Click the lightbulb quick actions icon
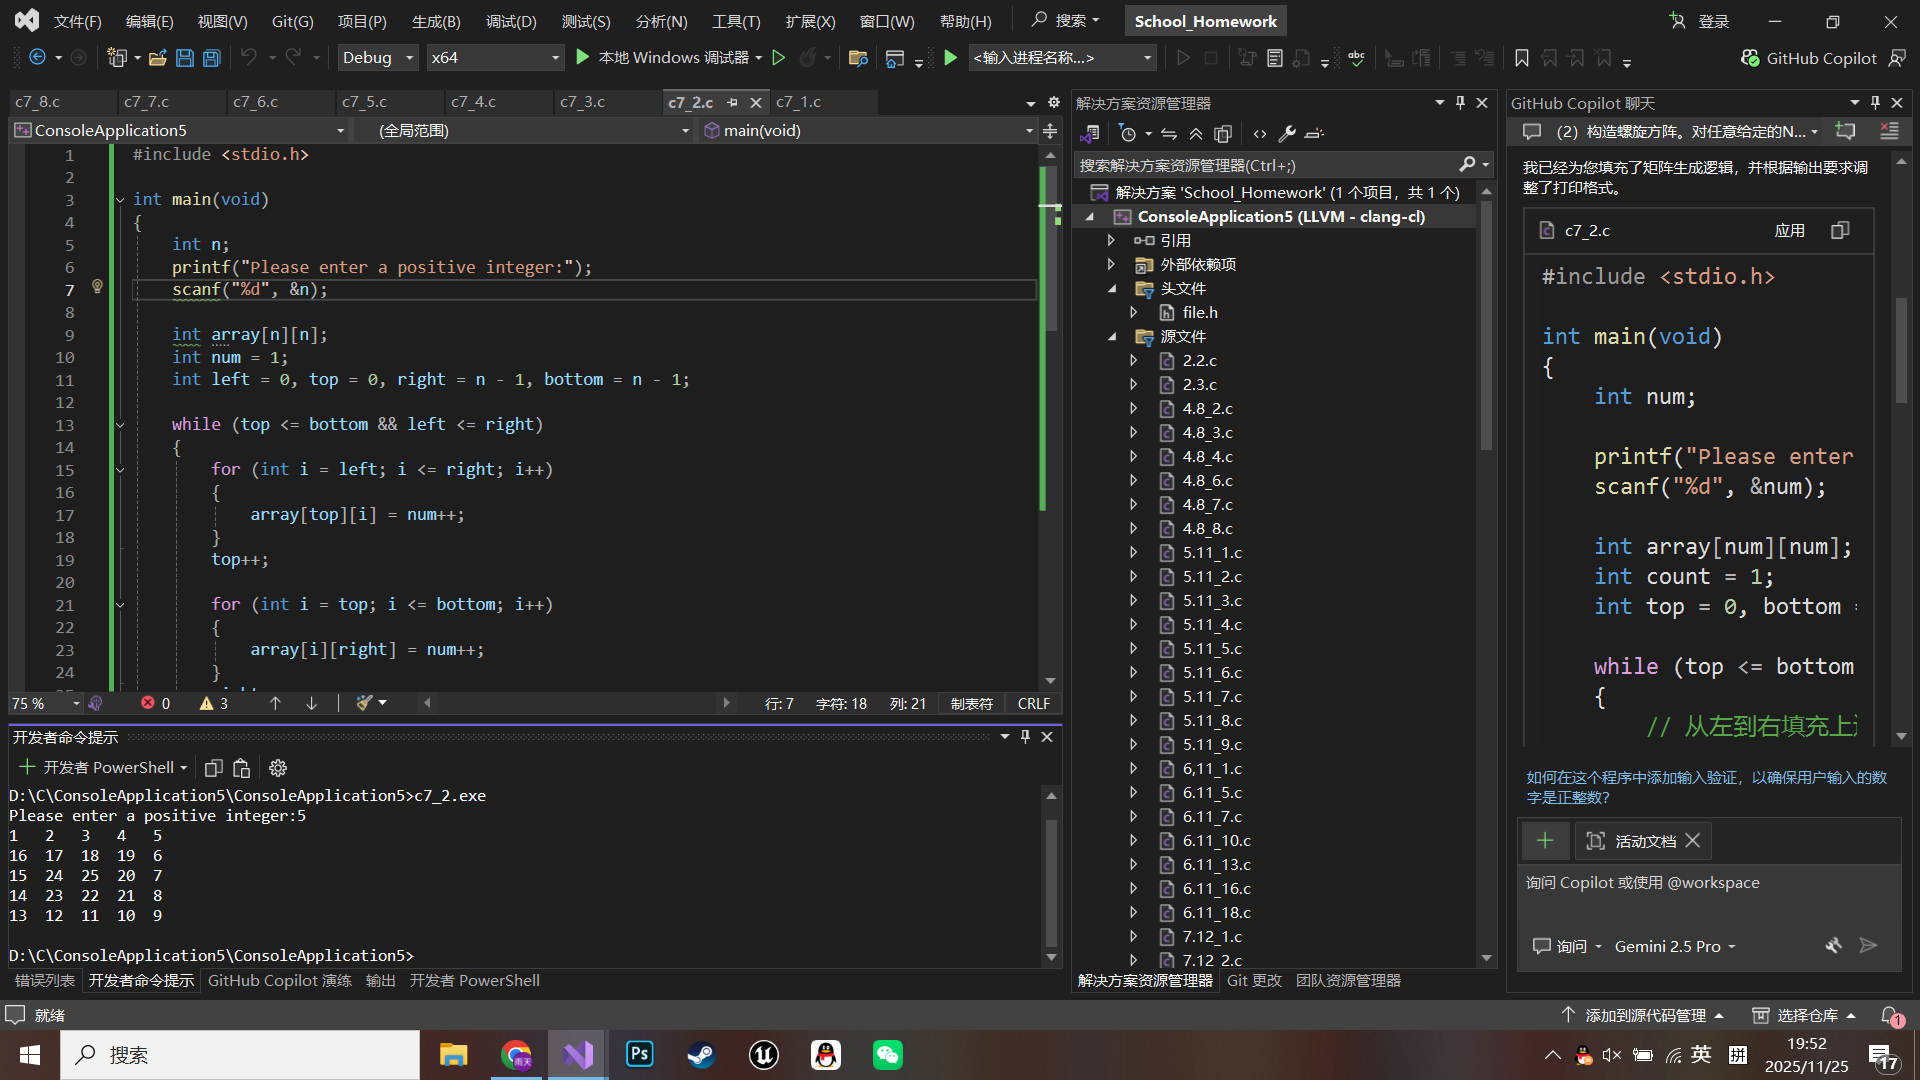This screenshot has height=1080, width=1920. tap(97, 287)
